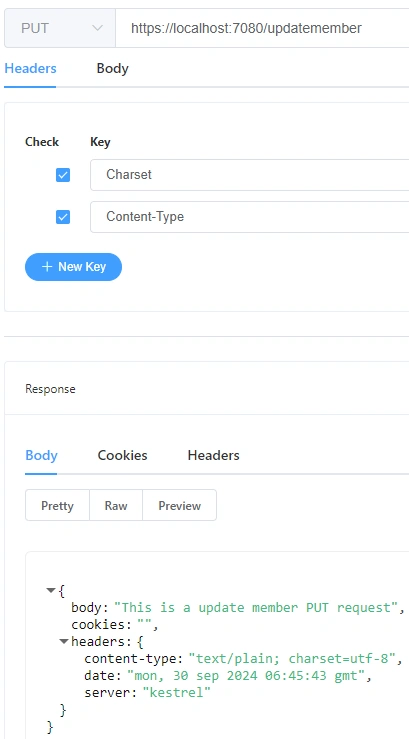The height and width of the screenshot is (739, 409).
Task: Open the response Body tab
Action: coord(41,455)
